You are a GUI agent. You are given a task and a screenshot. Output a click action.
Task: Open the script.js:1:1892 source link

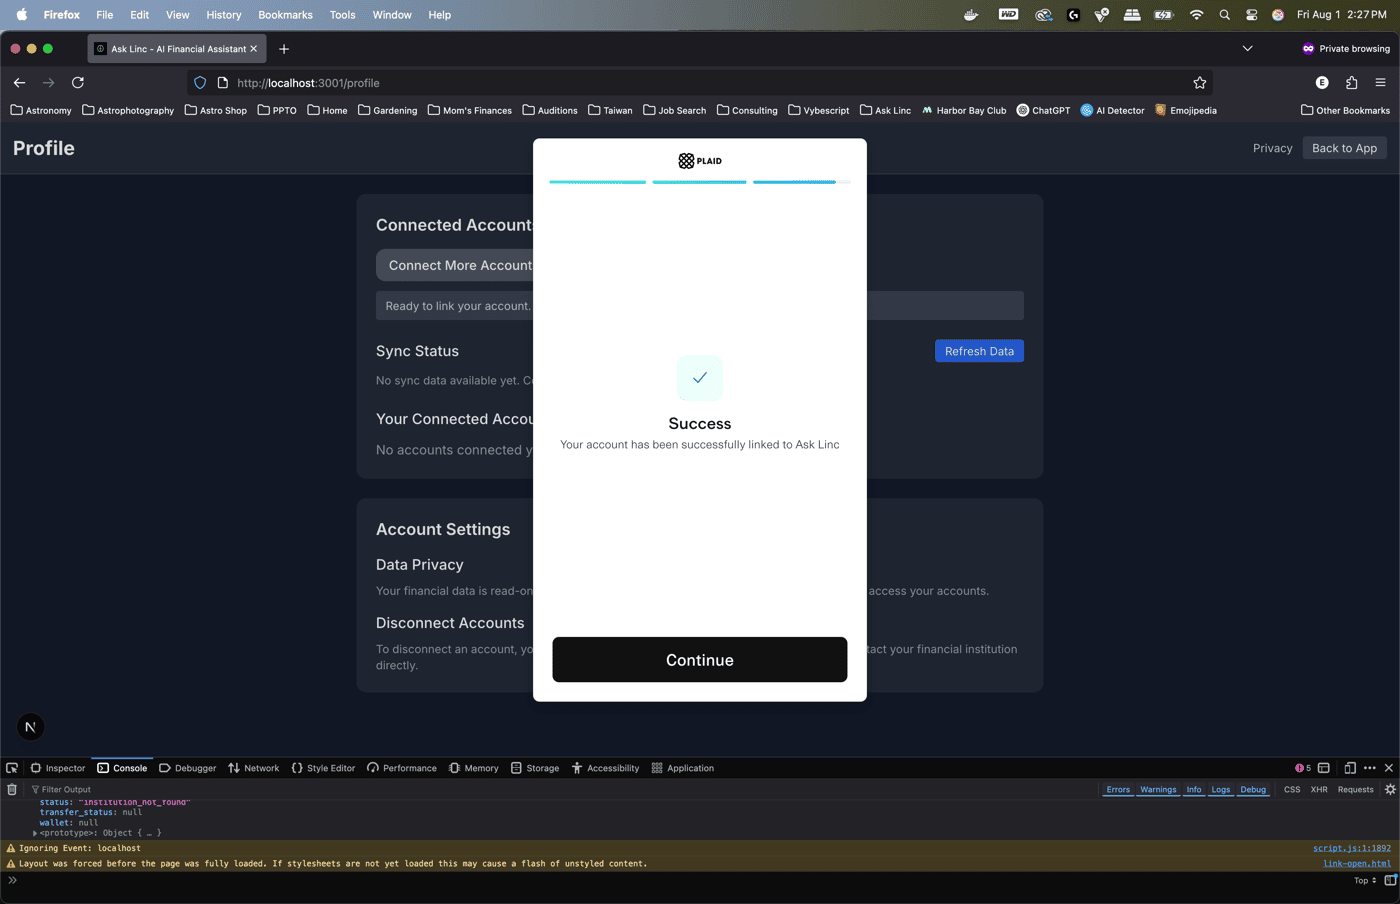(1352, 848)
